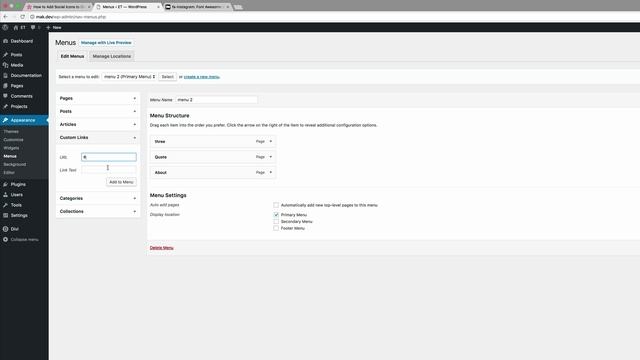Expand the first menu item options arrow
The width and height of the screenshot is (640, 360).
pyautogui.click(x=271, y=141)
